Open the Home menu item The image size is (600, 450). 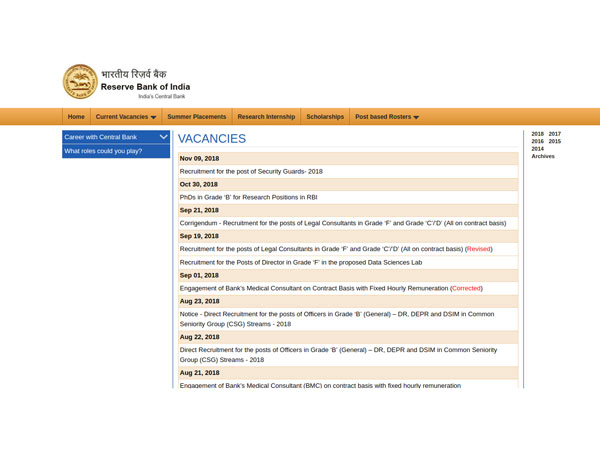(76, 117)
